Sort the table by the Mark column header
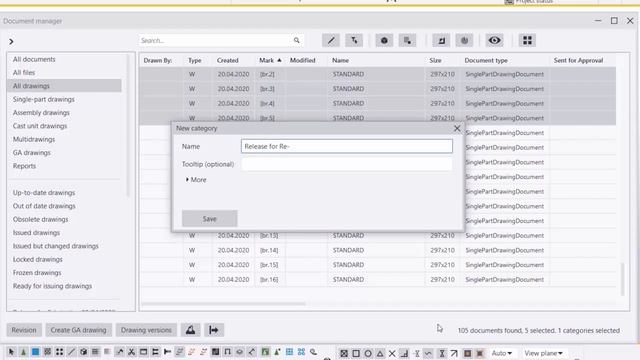Viewport: 640px width, 360px height. click(270, 60)
